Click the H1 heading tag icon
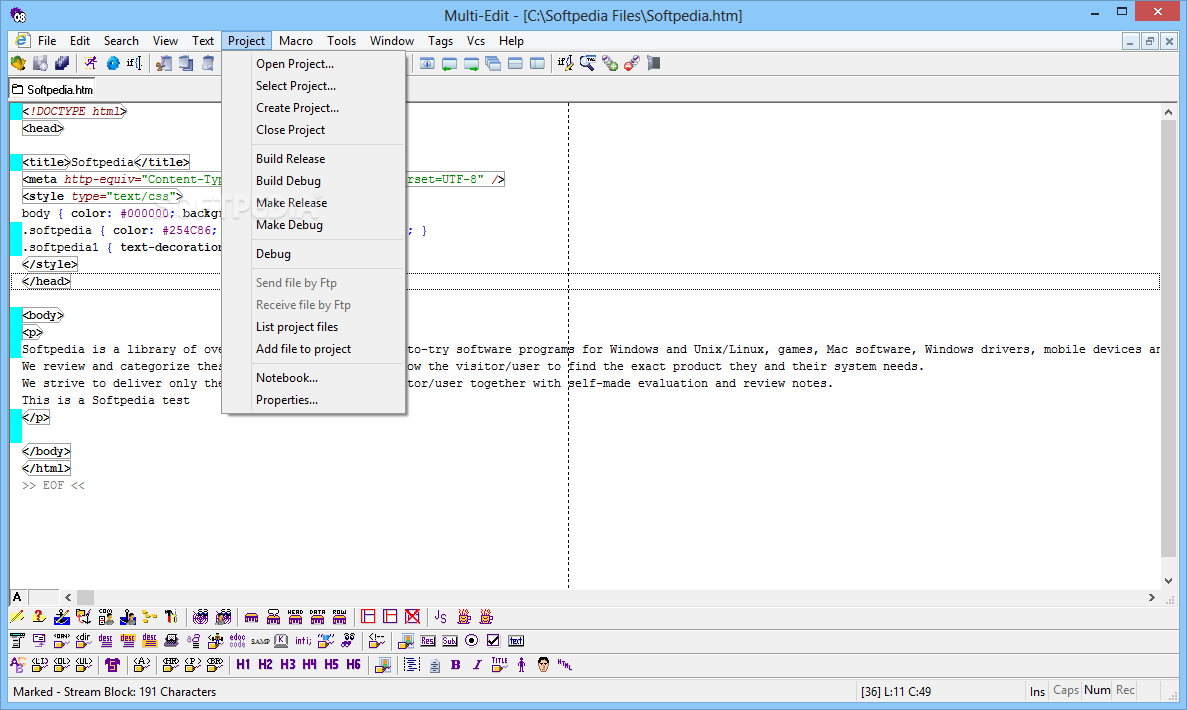The image size is (1187, 710). (243, 665)
